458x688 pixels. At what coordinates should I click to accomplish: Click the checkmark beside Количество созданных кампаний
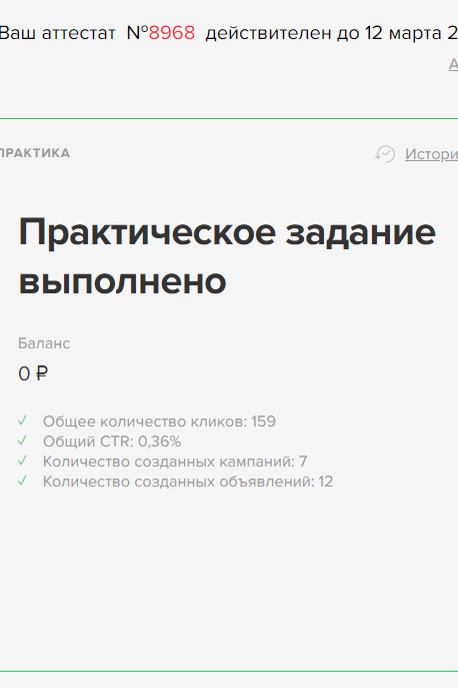pyautogui.click(x=22, y=461)
